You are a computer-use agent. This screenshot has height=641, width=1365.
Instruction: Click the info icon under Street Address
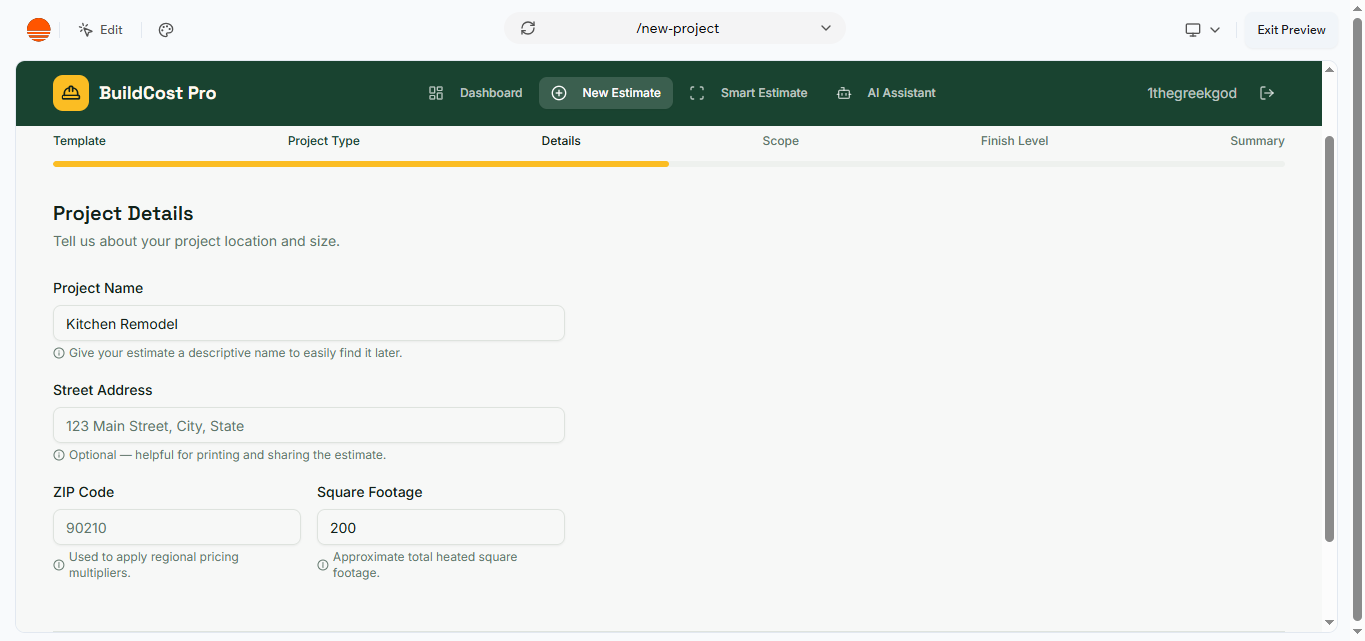[59, 455]
